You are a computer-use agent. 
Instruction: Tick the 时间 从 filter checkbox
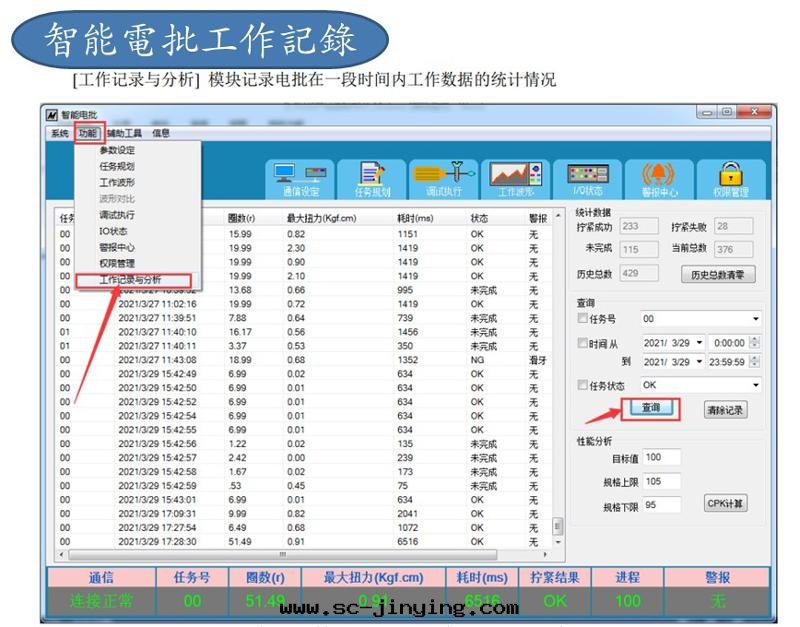pyautogui.click(x=582, y=344)
